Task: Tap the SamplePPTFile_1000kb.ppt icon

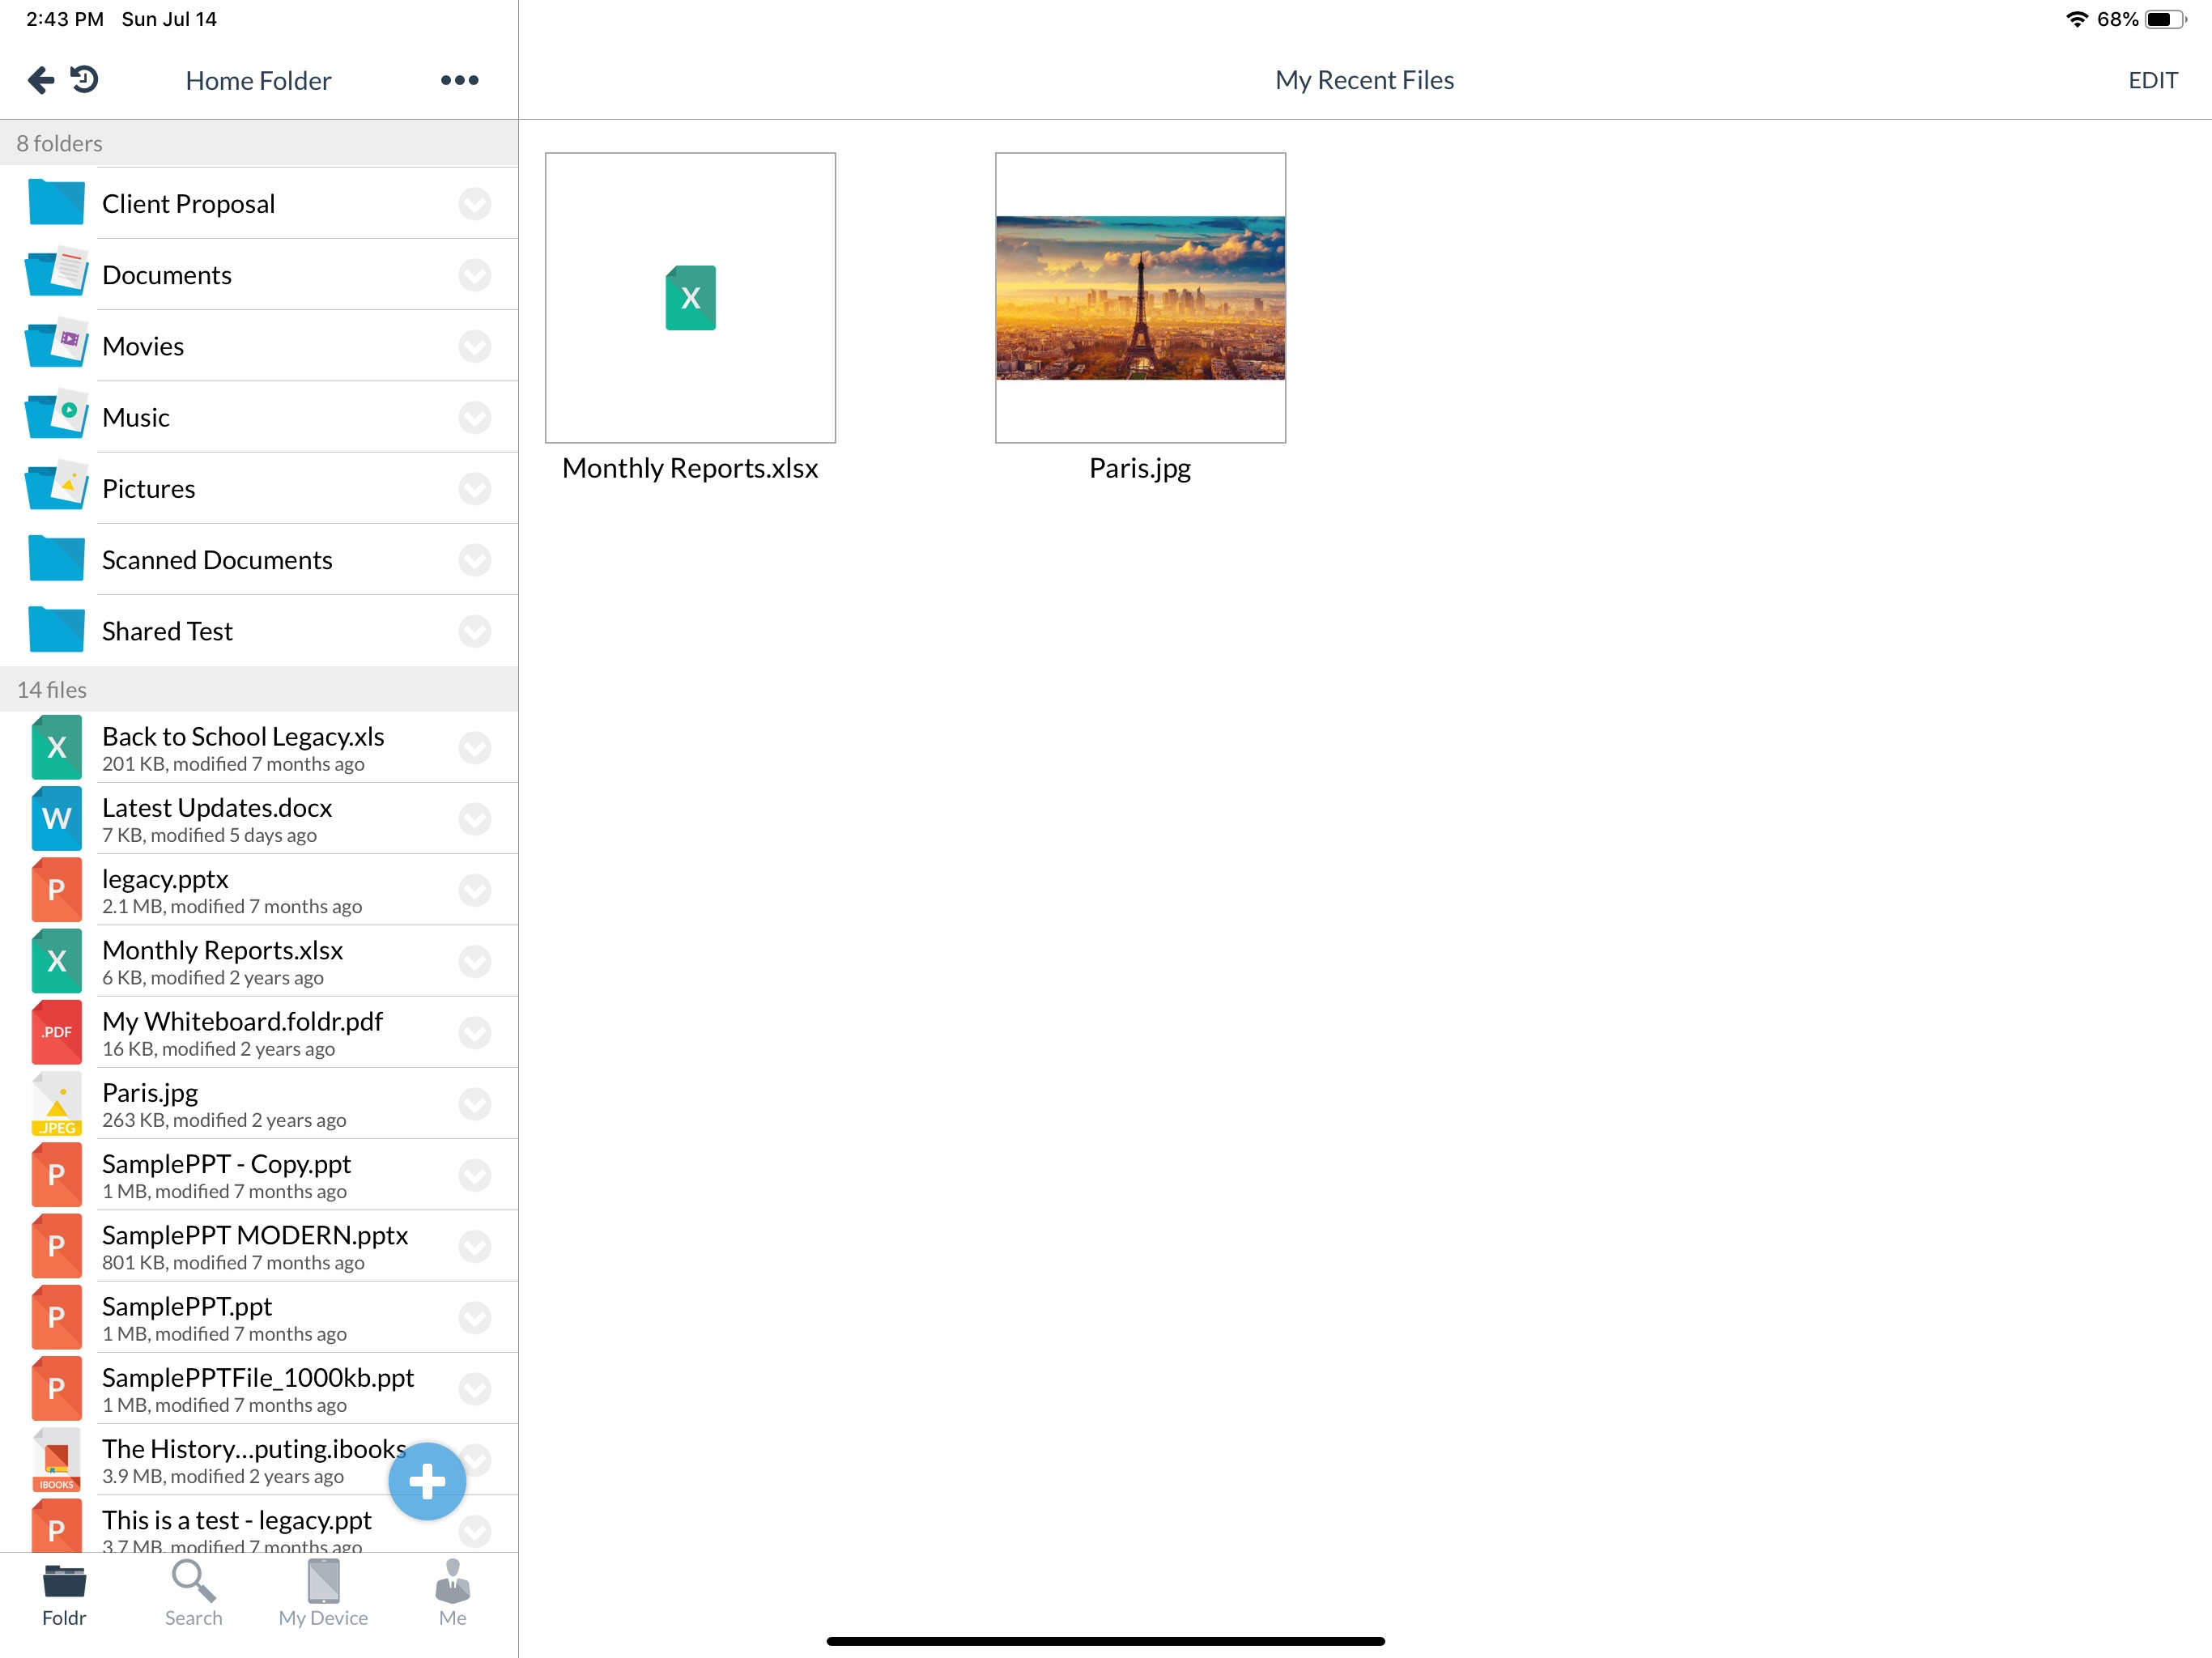Action: coord(57,1388)
